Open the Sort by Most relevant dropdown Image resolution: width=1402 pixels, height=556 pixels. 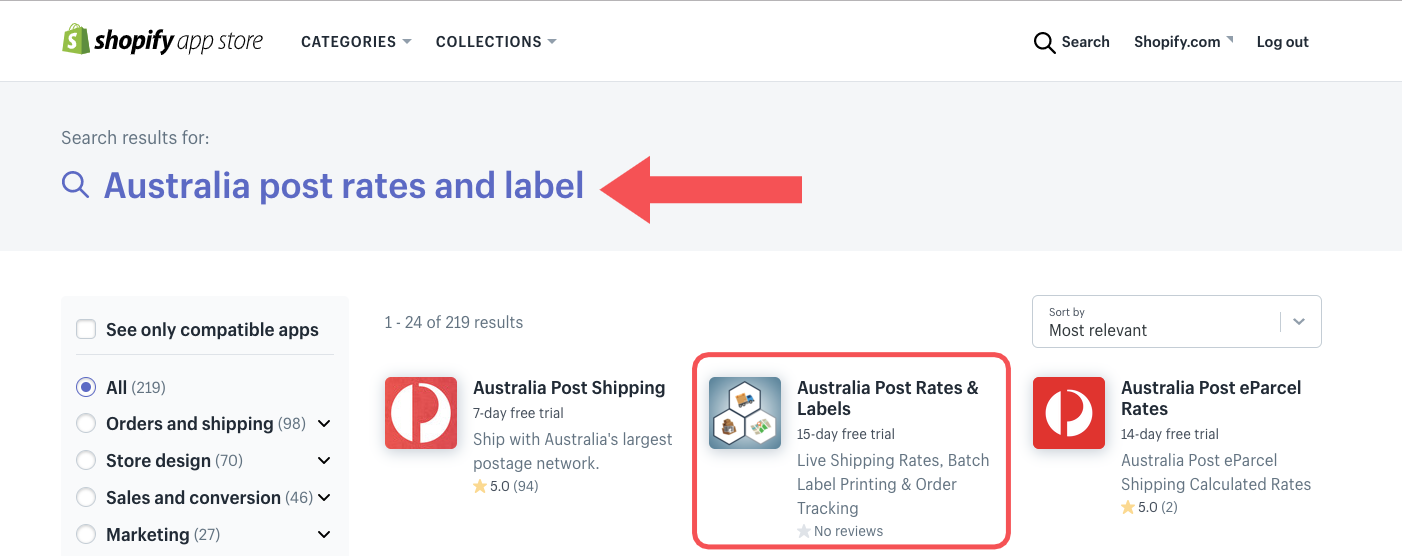(1176, 322)
